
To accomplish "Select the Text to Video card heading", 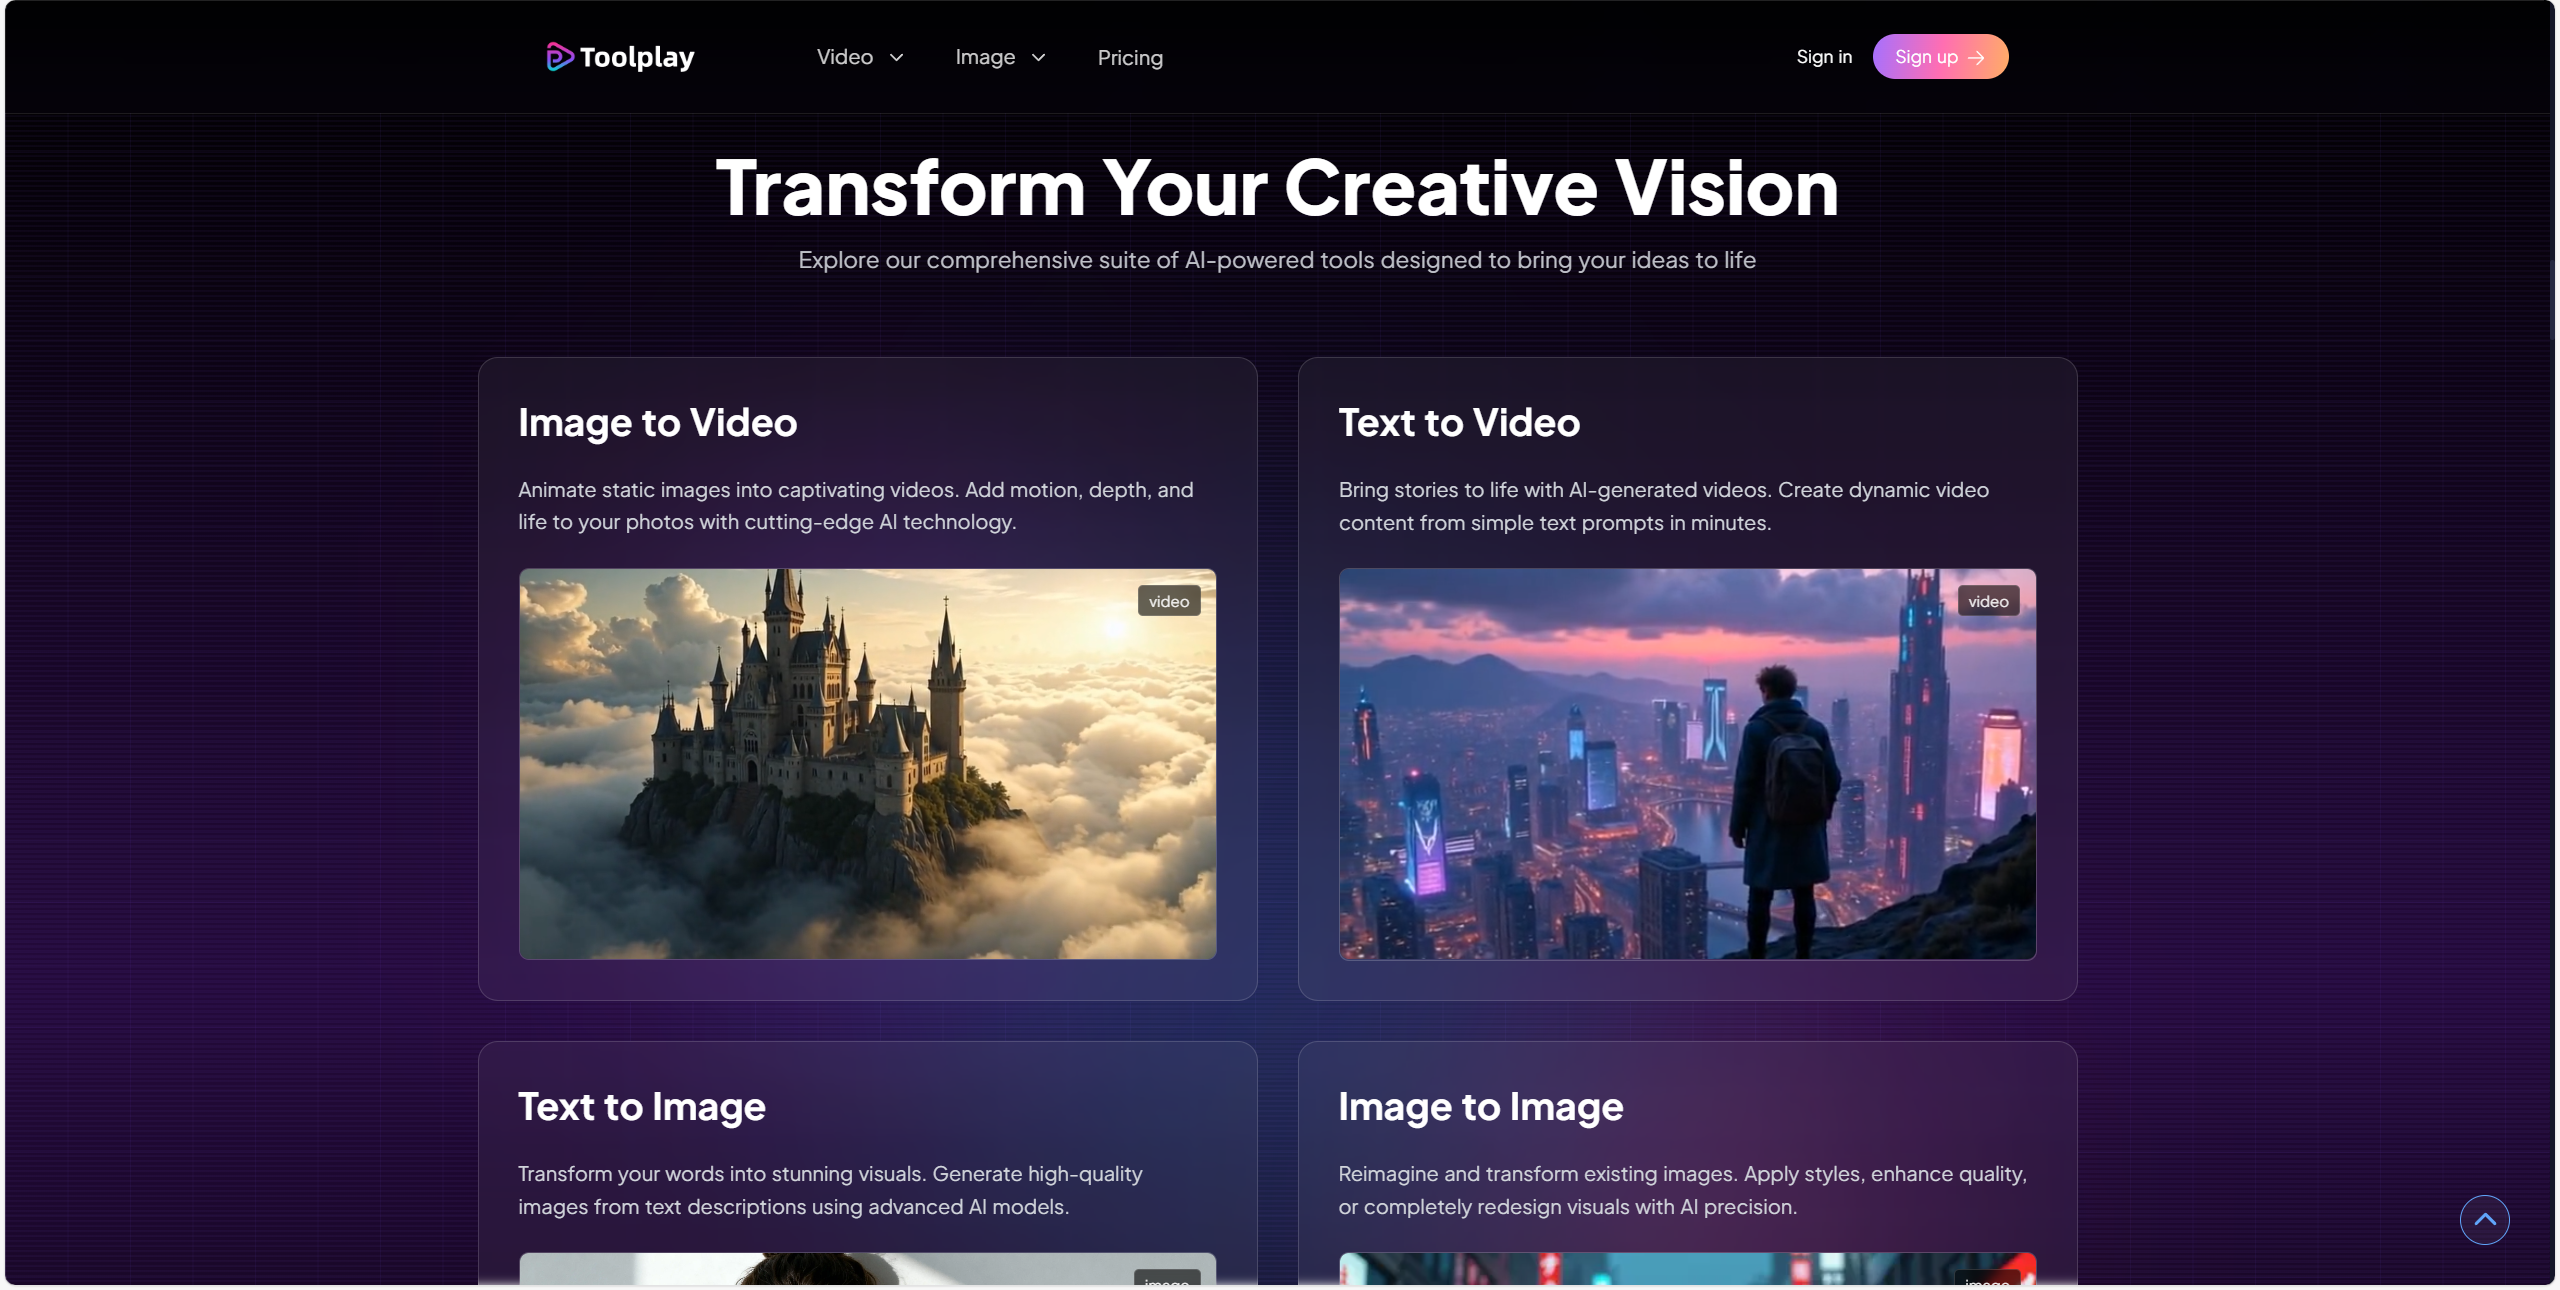I will (1459, 423).
